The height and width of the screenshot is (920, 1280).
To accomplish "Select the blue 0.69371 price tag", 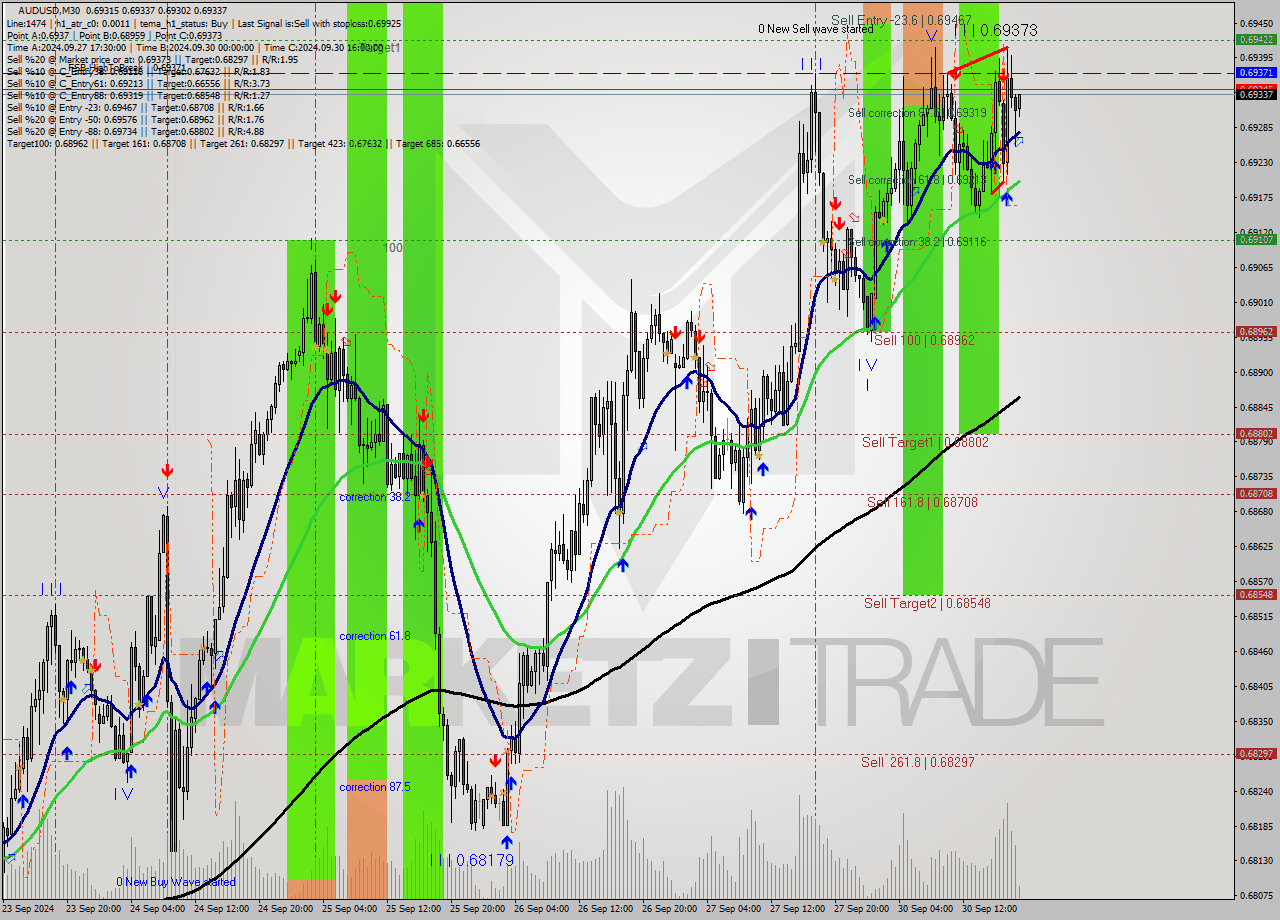I will point(1256,73).
